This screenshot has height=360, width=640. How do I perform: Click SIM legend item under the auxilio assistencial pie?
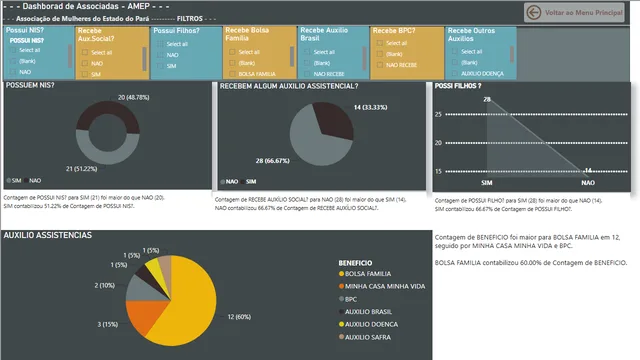pyautogui.click(x=249, y=182)
